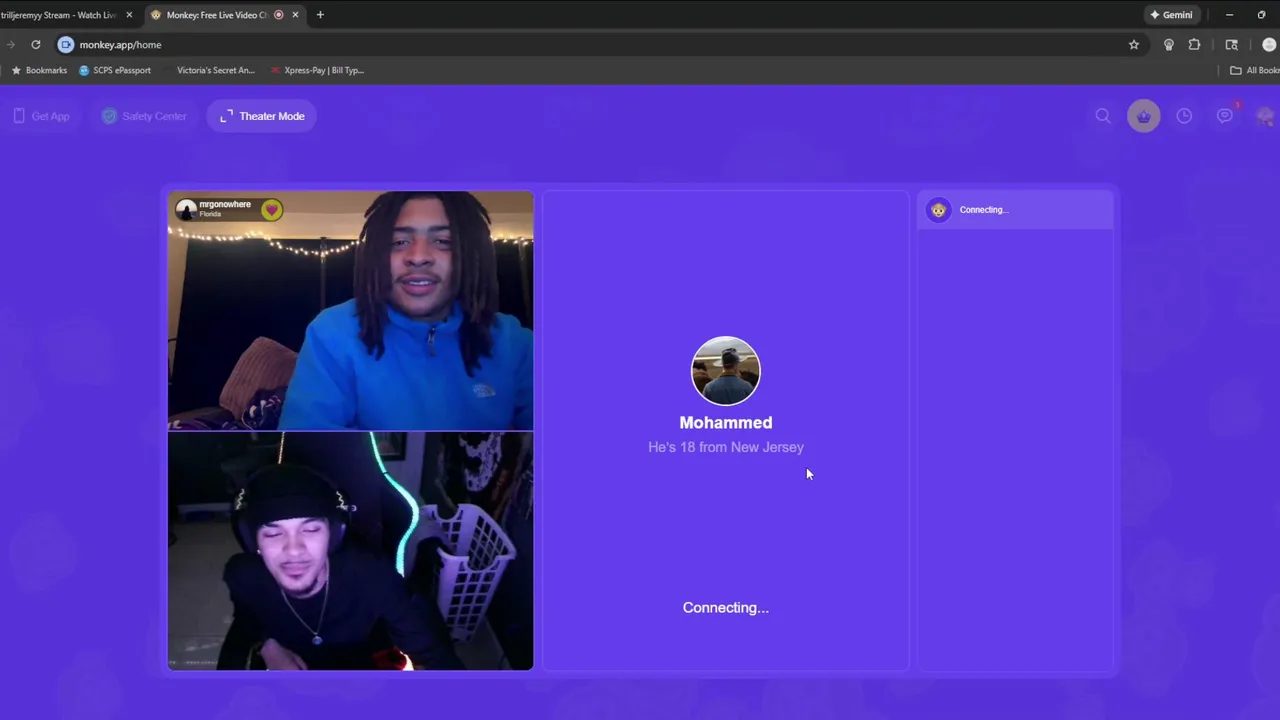This screenshot has width=1280, height=720.
Task: Enable Theater Mode
Action: (262, 116)
